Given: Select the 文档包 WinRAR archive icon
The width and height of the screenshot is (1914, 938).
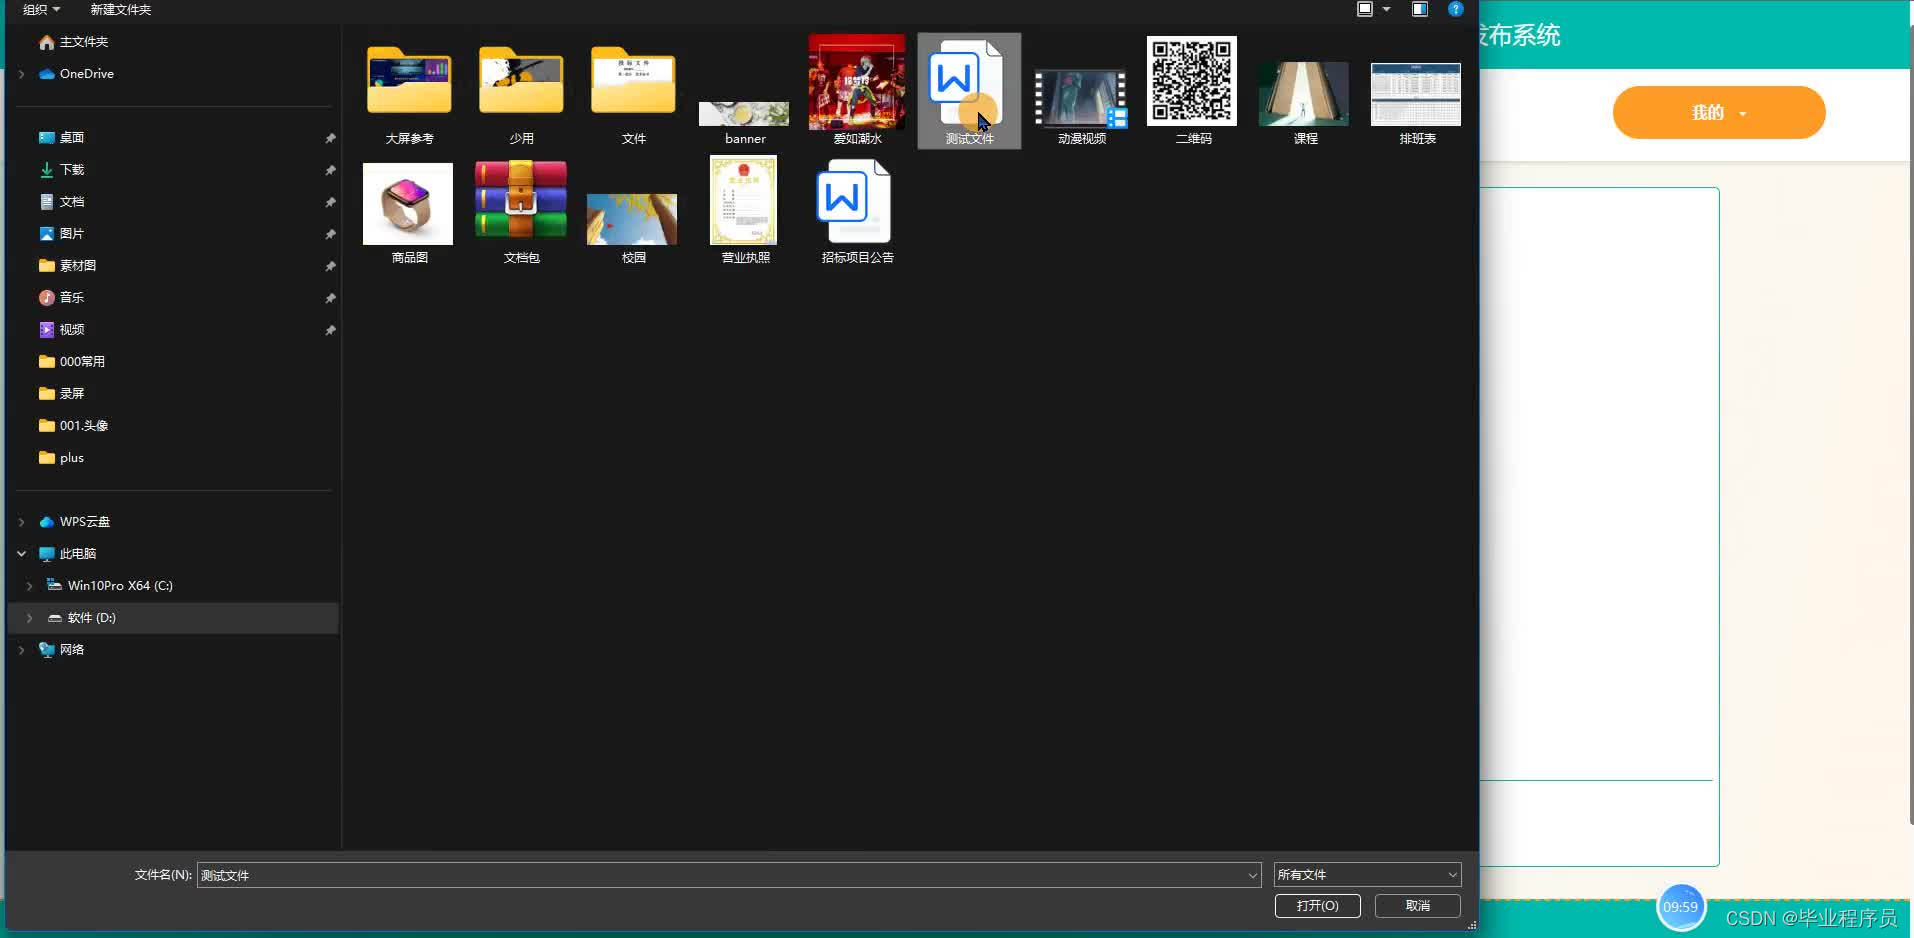Looking at the screenshot, I should coord(521,200).
